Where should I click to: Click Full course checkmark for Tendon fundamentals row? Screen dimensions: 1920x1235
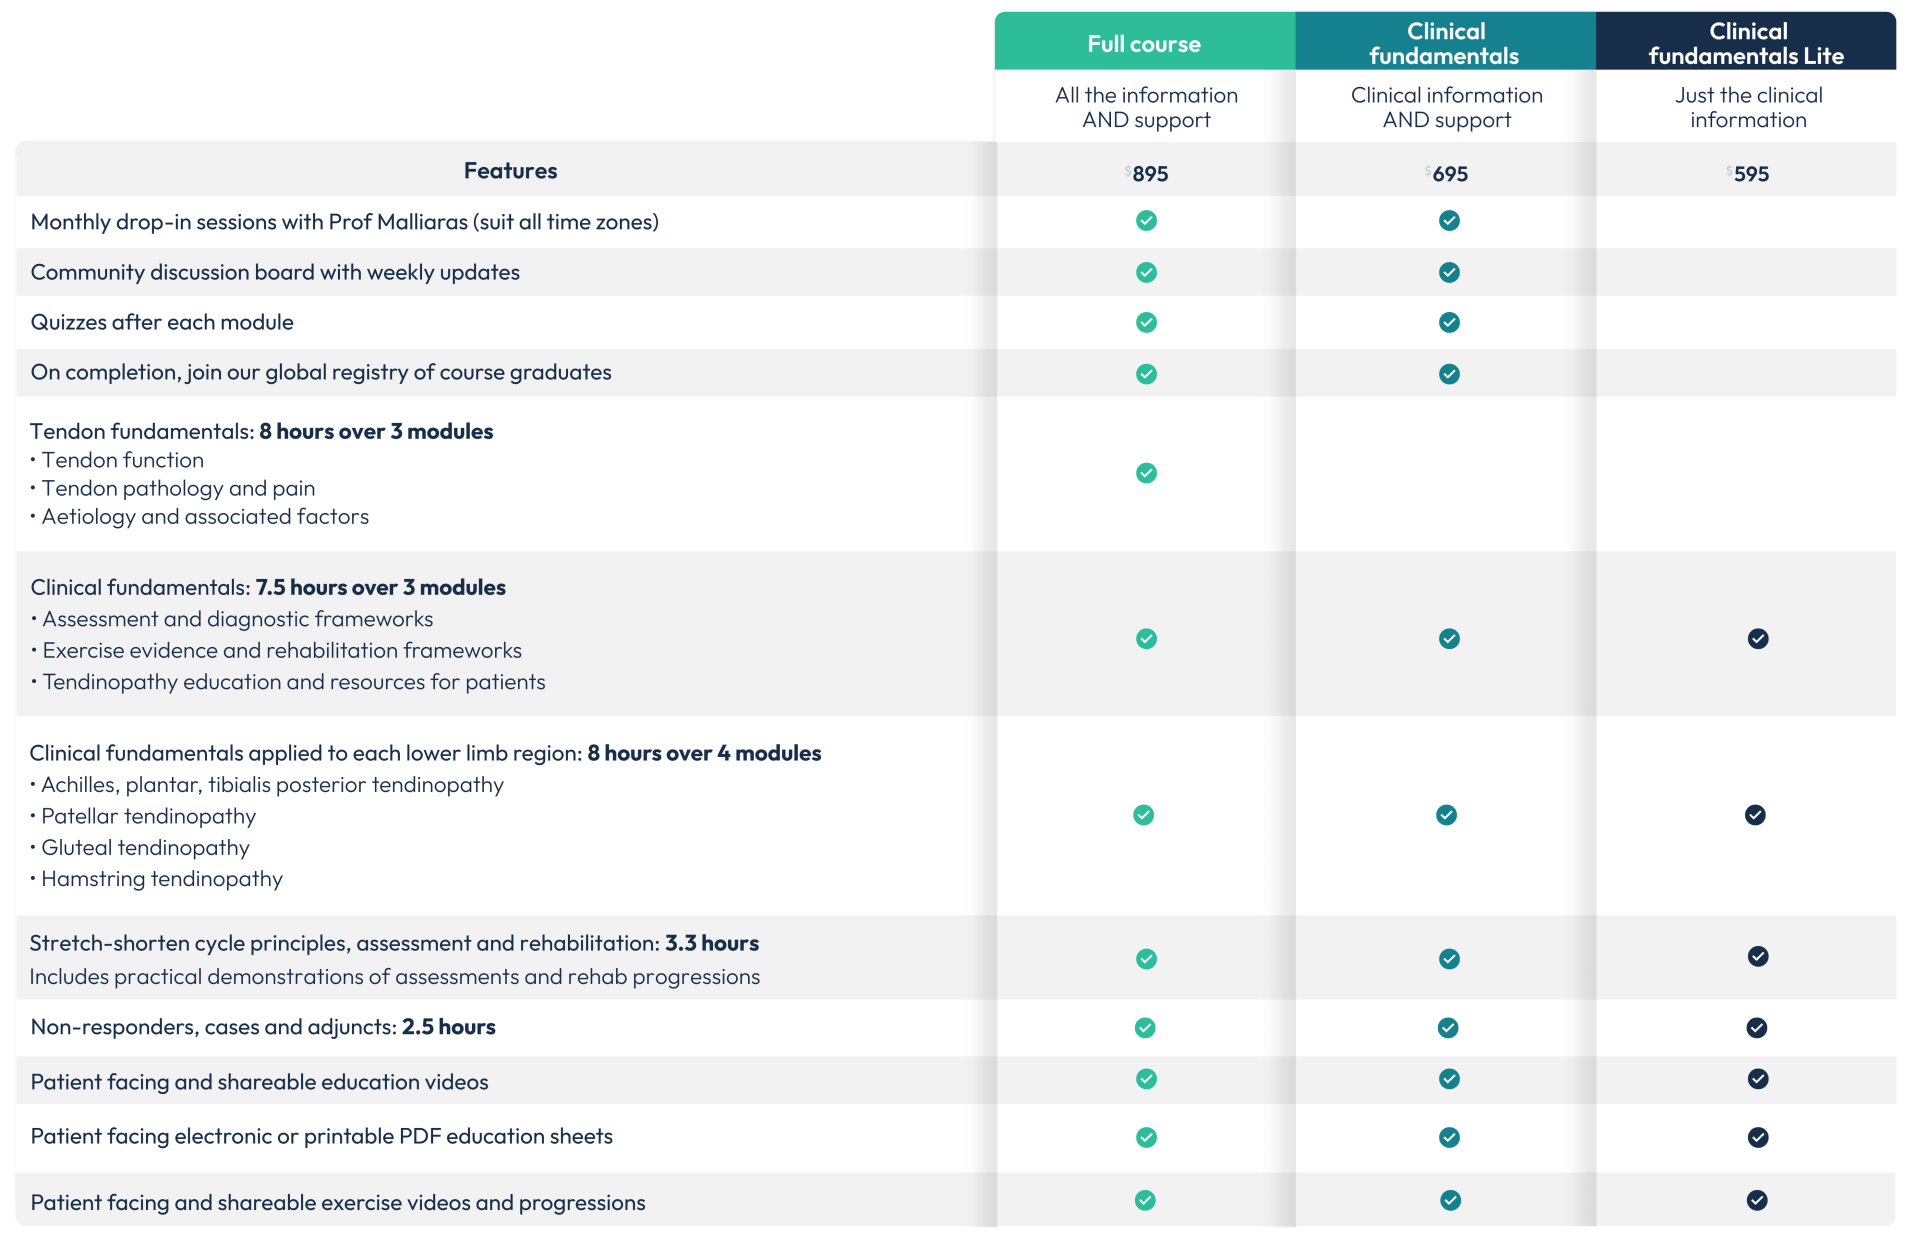pos(1146,473)
